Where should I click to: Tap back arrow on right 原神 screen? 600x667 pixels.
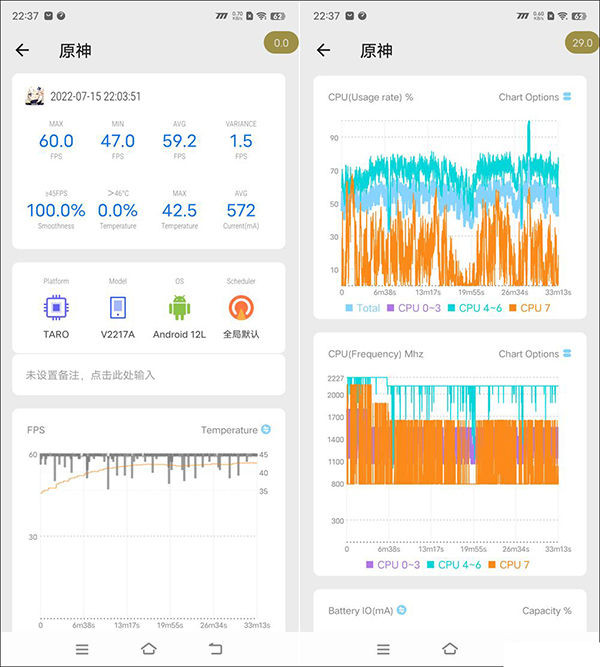pyautogui.click(x=323, y=50)
